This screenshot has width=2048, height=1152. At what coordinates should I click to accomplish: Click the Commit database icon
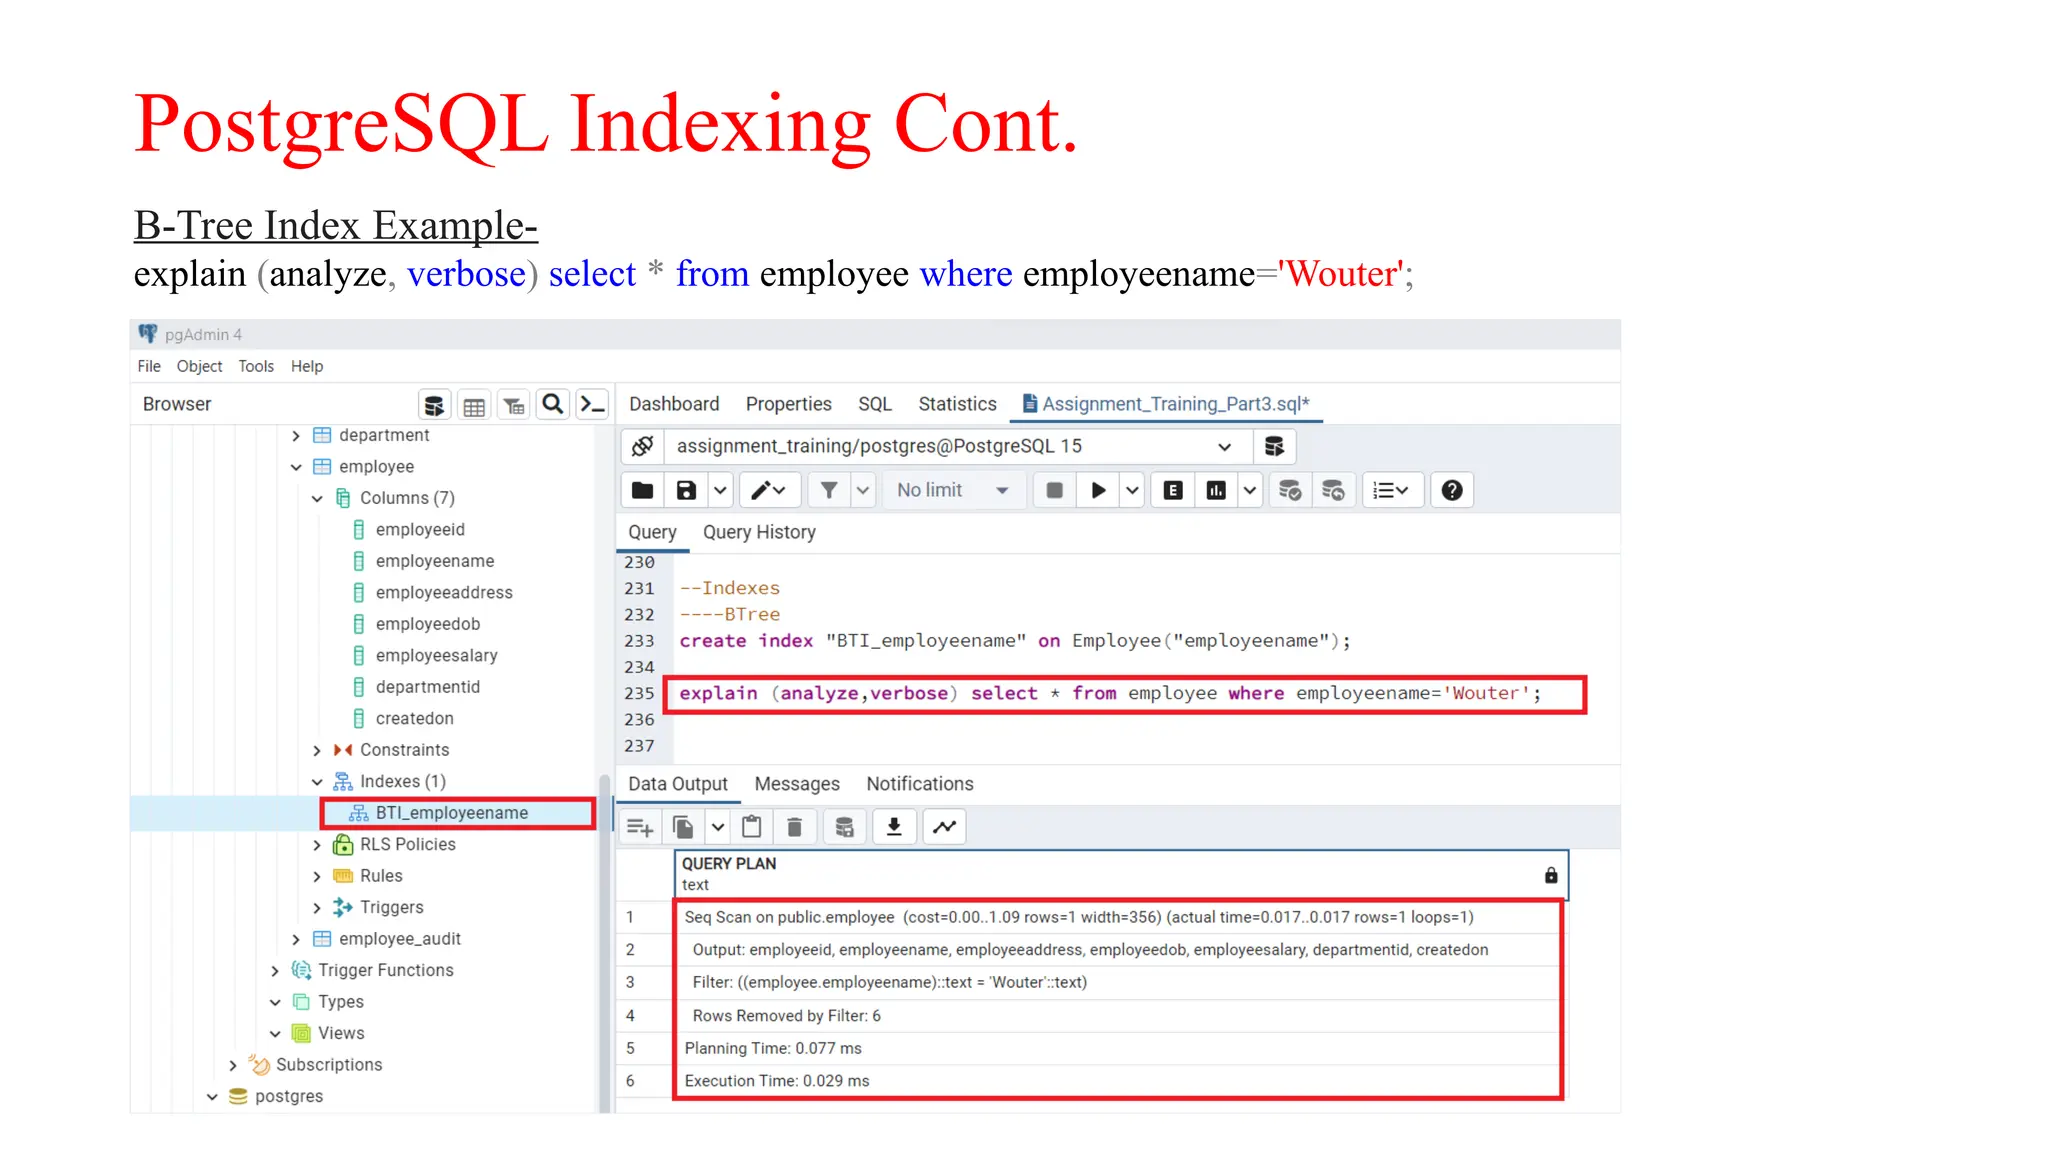[1290, 490]
